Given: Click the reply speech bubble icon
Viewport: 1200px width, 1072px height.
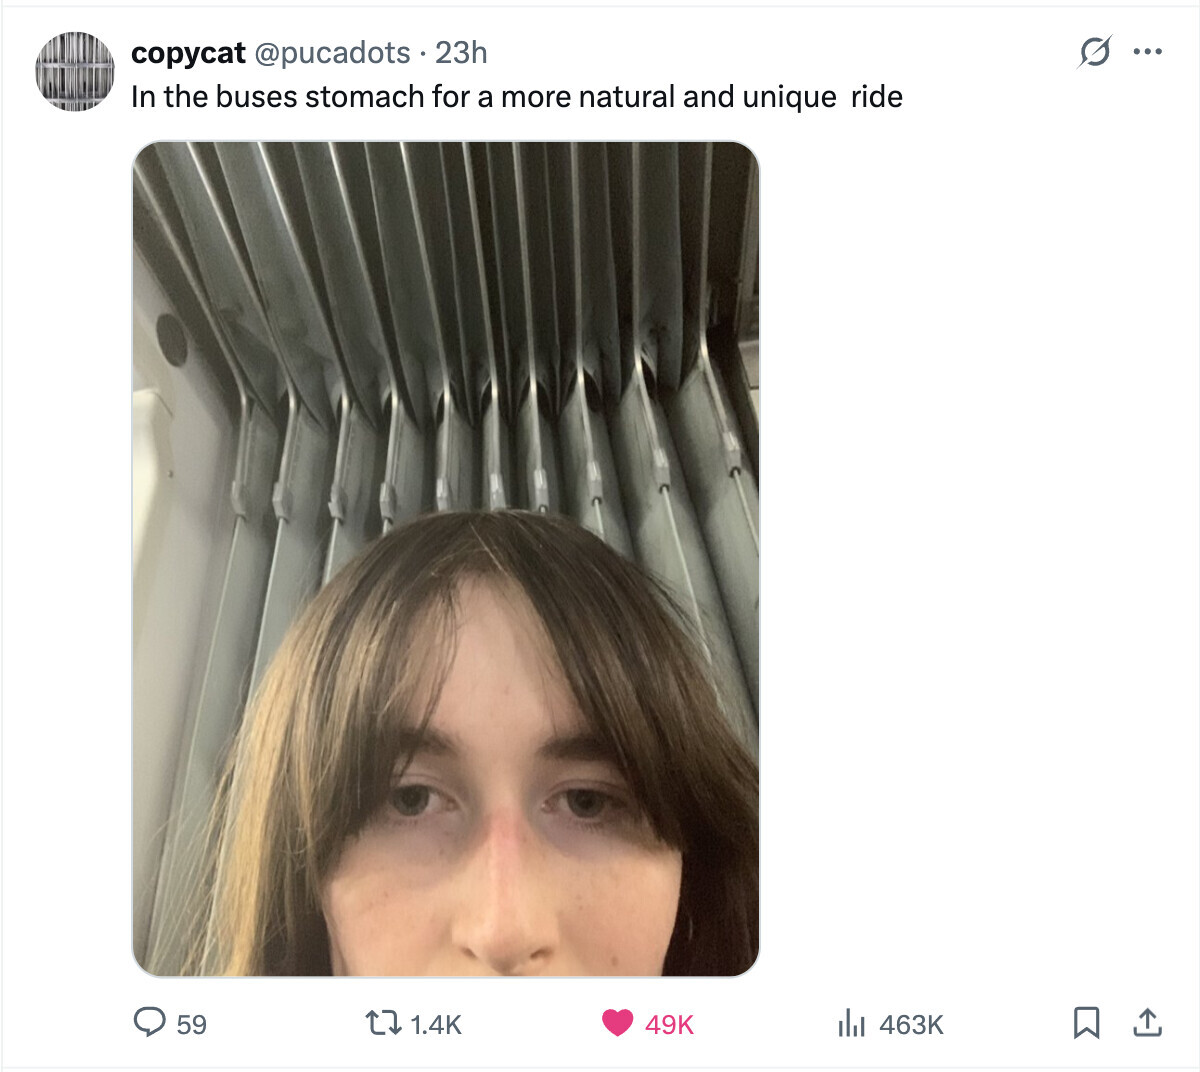Looking at the screenshot, I should pos(150,1022).
